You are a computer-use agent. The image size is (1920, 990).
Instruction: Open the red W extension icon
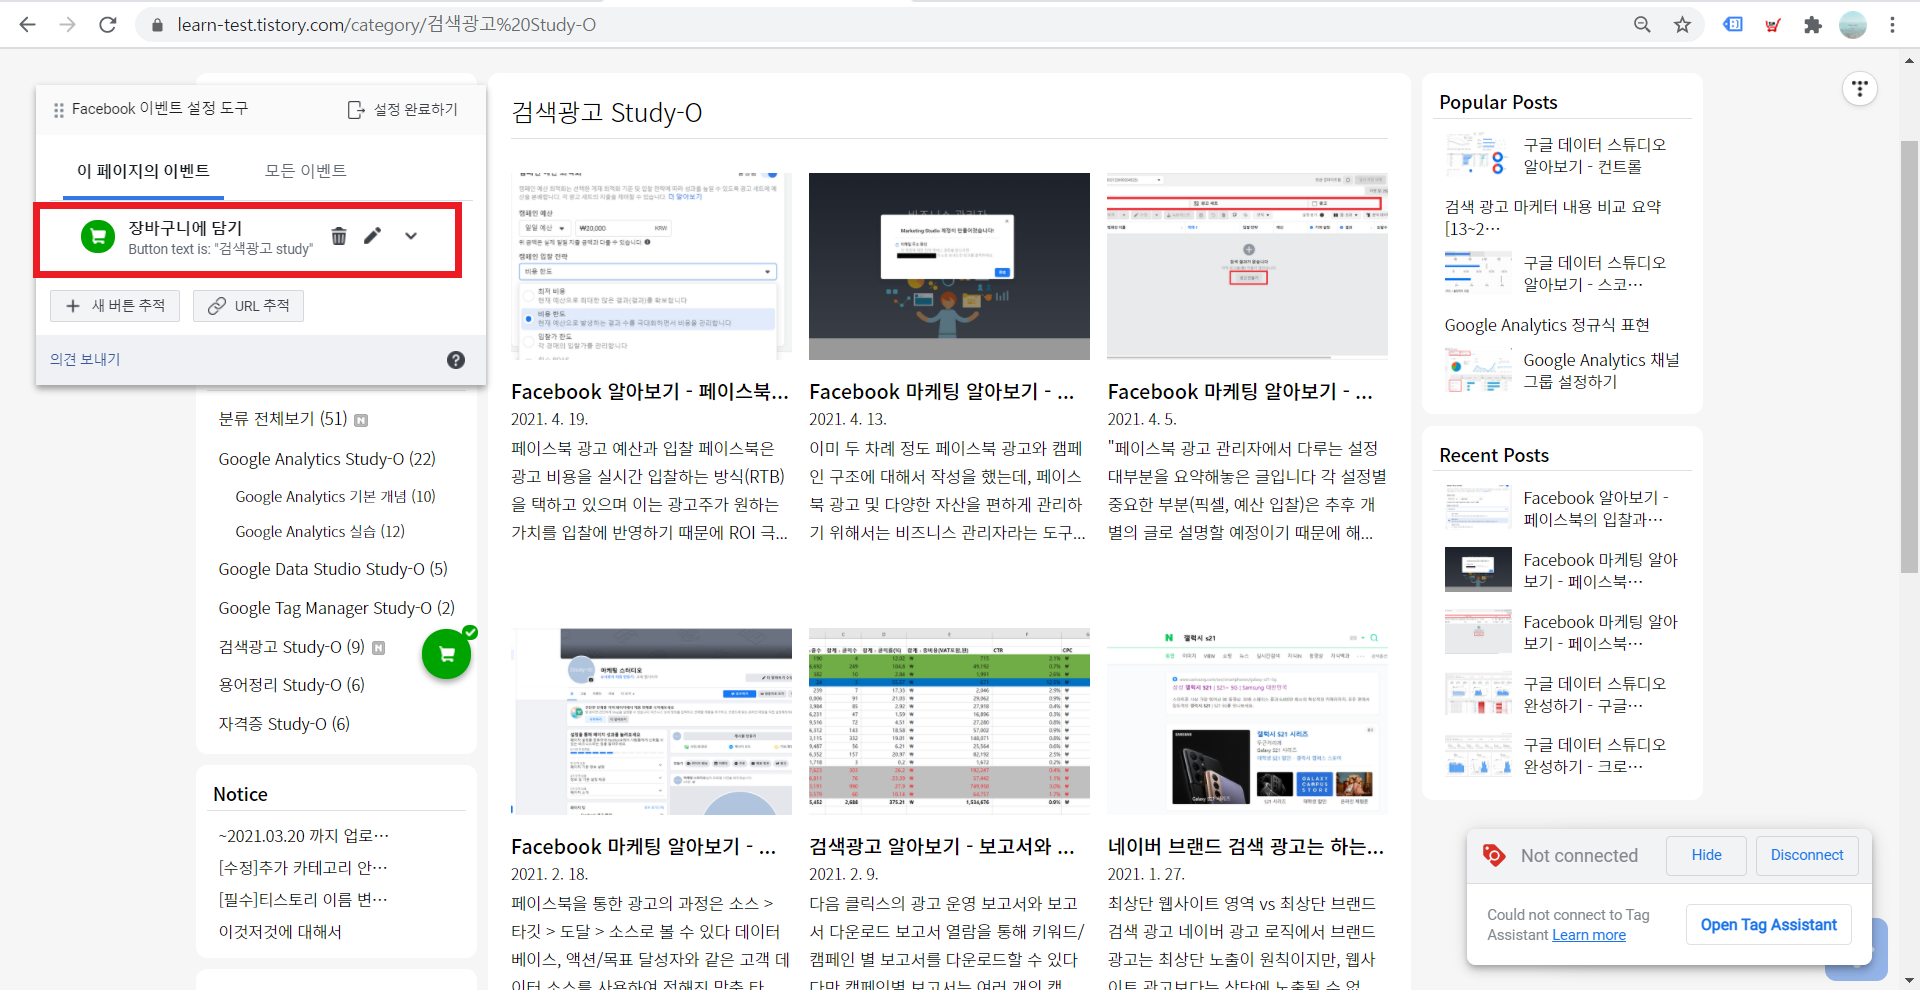(1773, 25)
